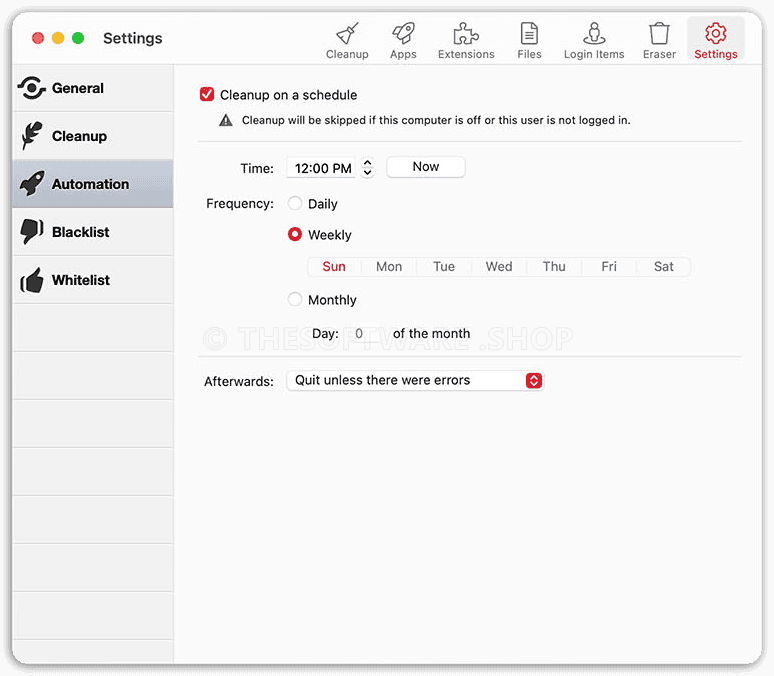Open the Files document icon
This screenshot has height=676, width=774.
[529, 34]
